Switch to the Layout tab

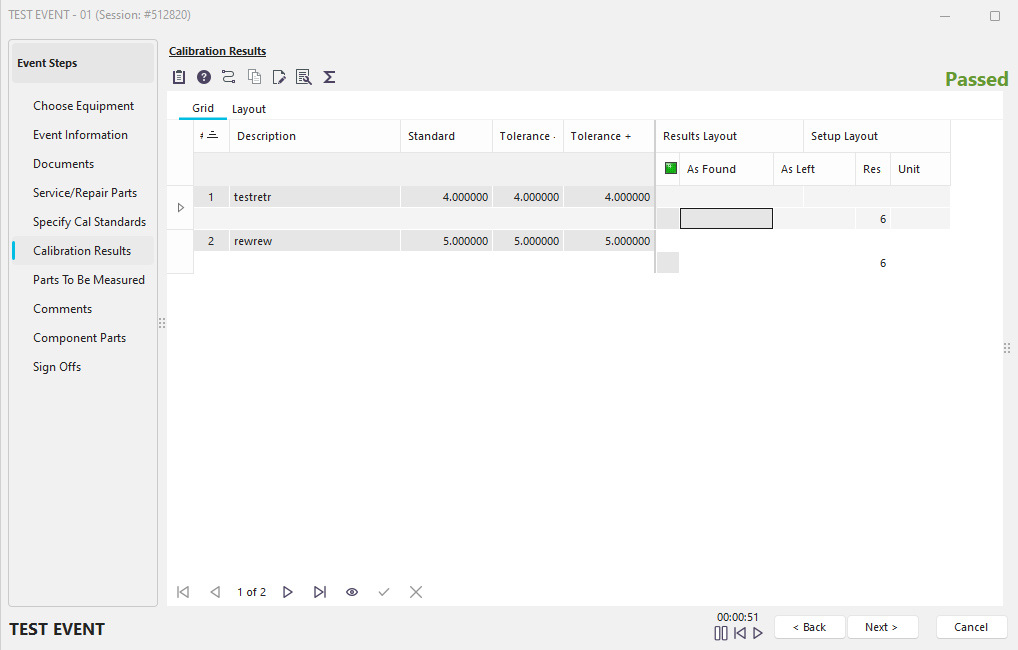(249, 109)
